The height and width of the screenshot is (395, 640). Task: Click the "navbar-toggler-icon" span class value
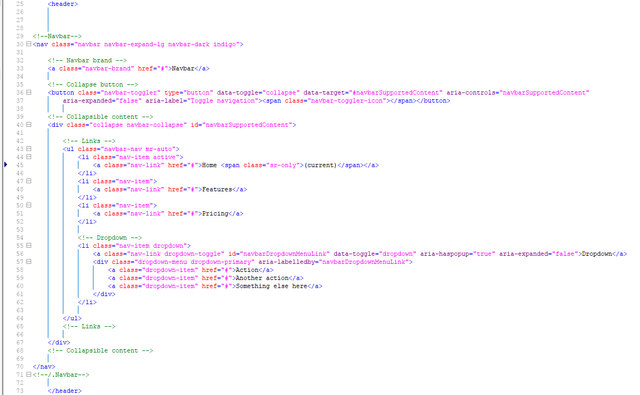[347, 101]
